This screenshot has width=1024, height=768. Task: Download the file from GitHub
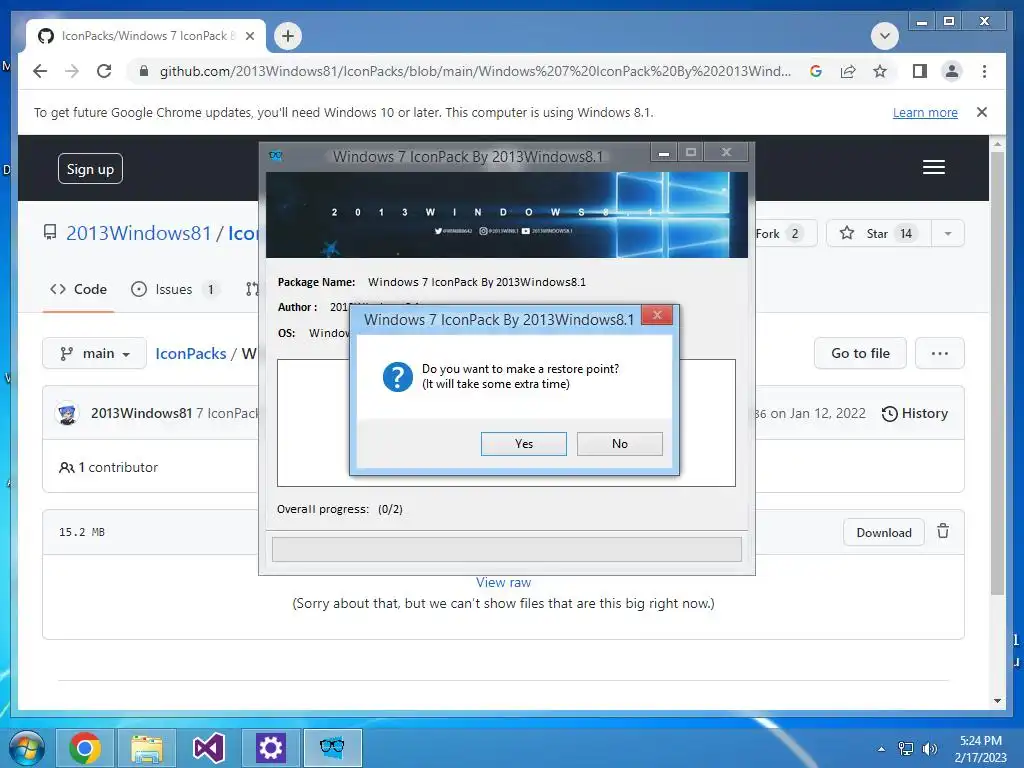pos(884,532)
